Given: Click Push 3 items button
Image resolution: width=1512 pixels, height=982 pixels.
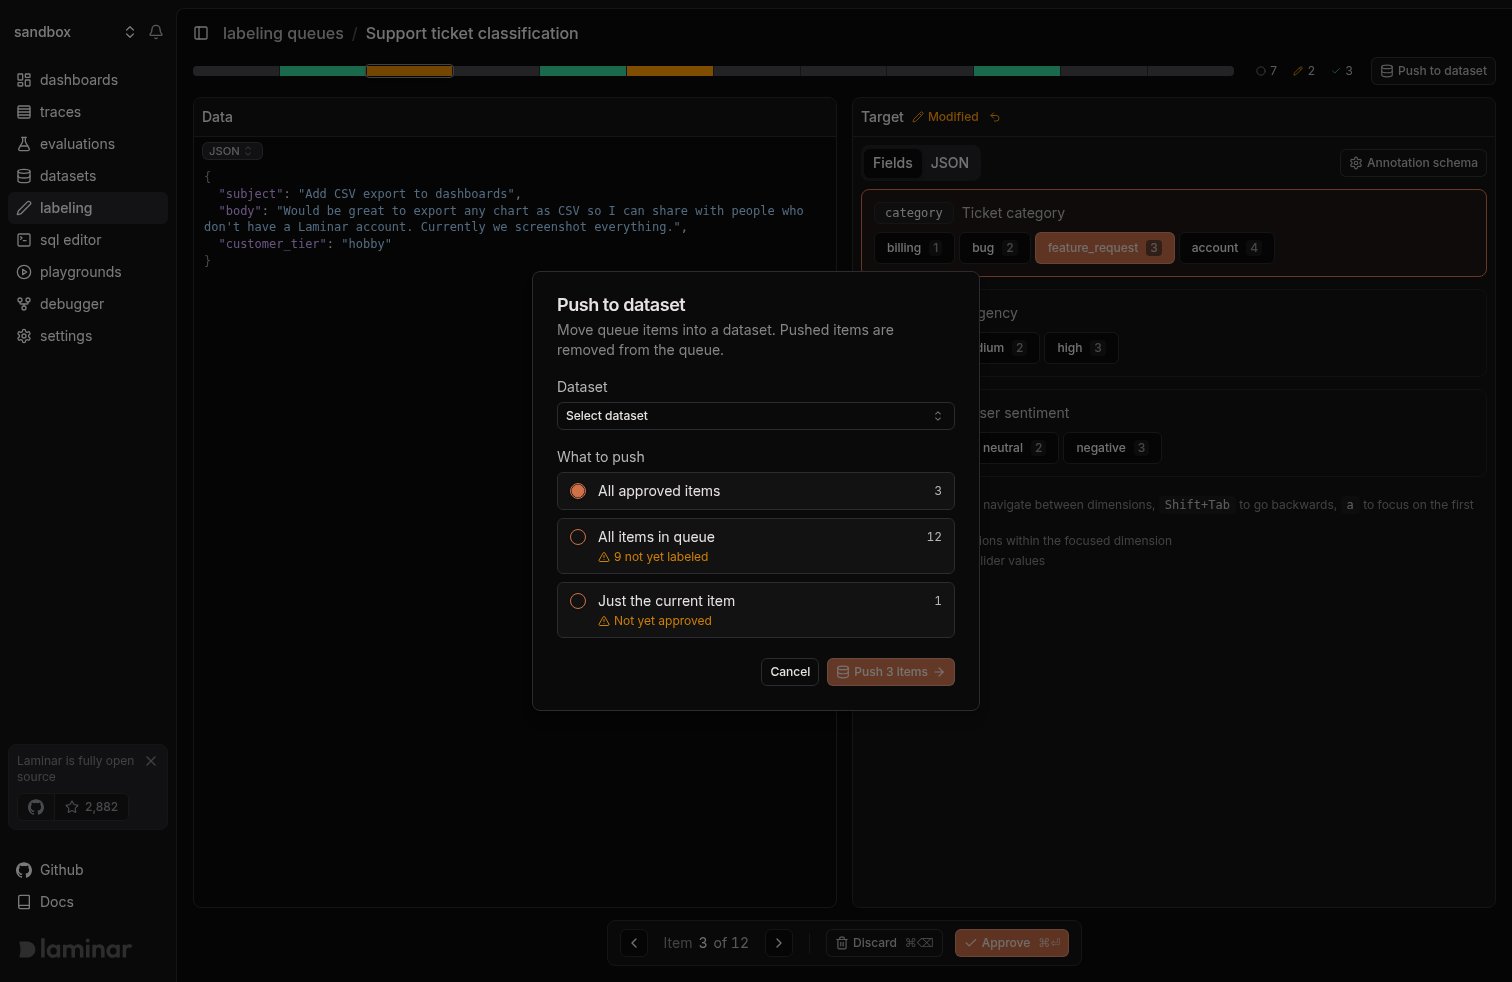Looking at the screenshot, I should click(891, 672).
